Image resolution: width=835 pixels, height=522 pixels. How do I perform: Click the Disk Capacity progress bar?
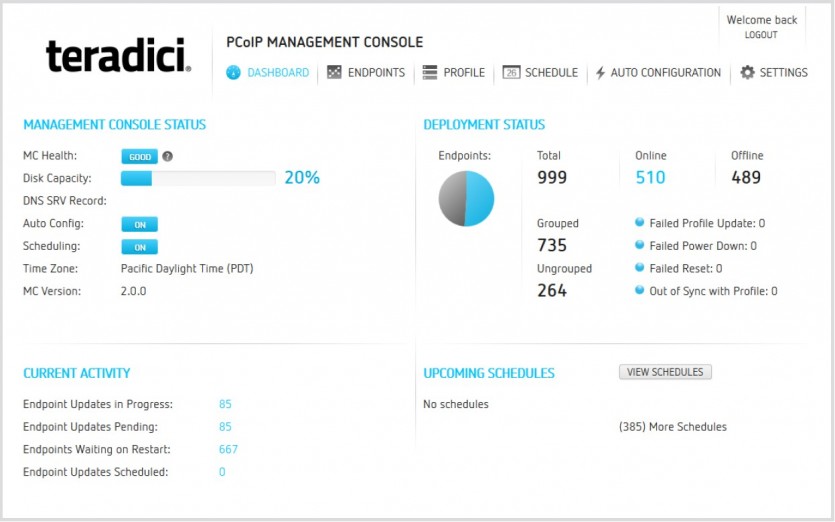(x=198, y=178)
